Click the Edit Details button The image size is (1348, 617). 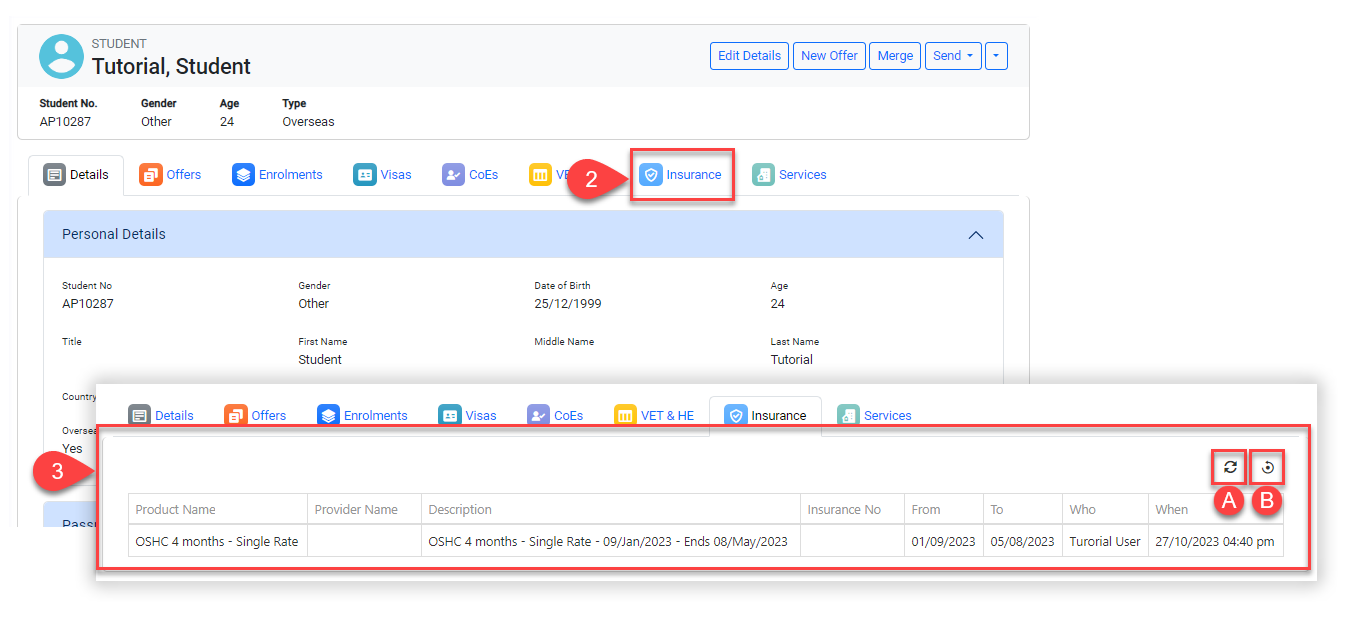(x=749, y=56)
